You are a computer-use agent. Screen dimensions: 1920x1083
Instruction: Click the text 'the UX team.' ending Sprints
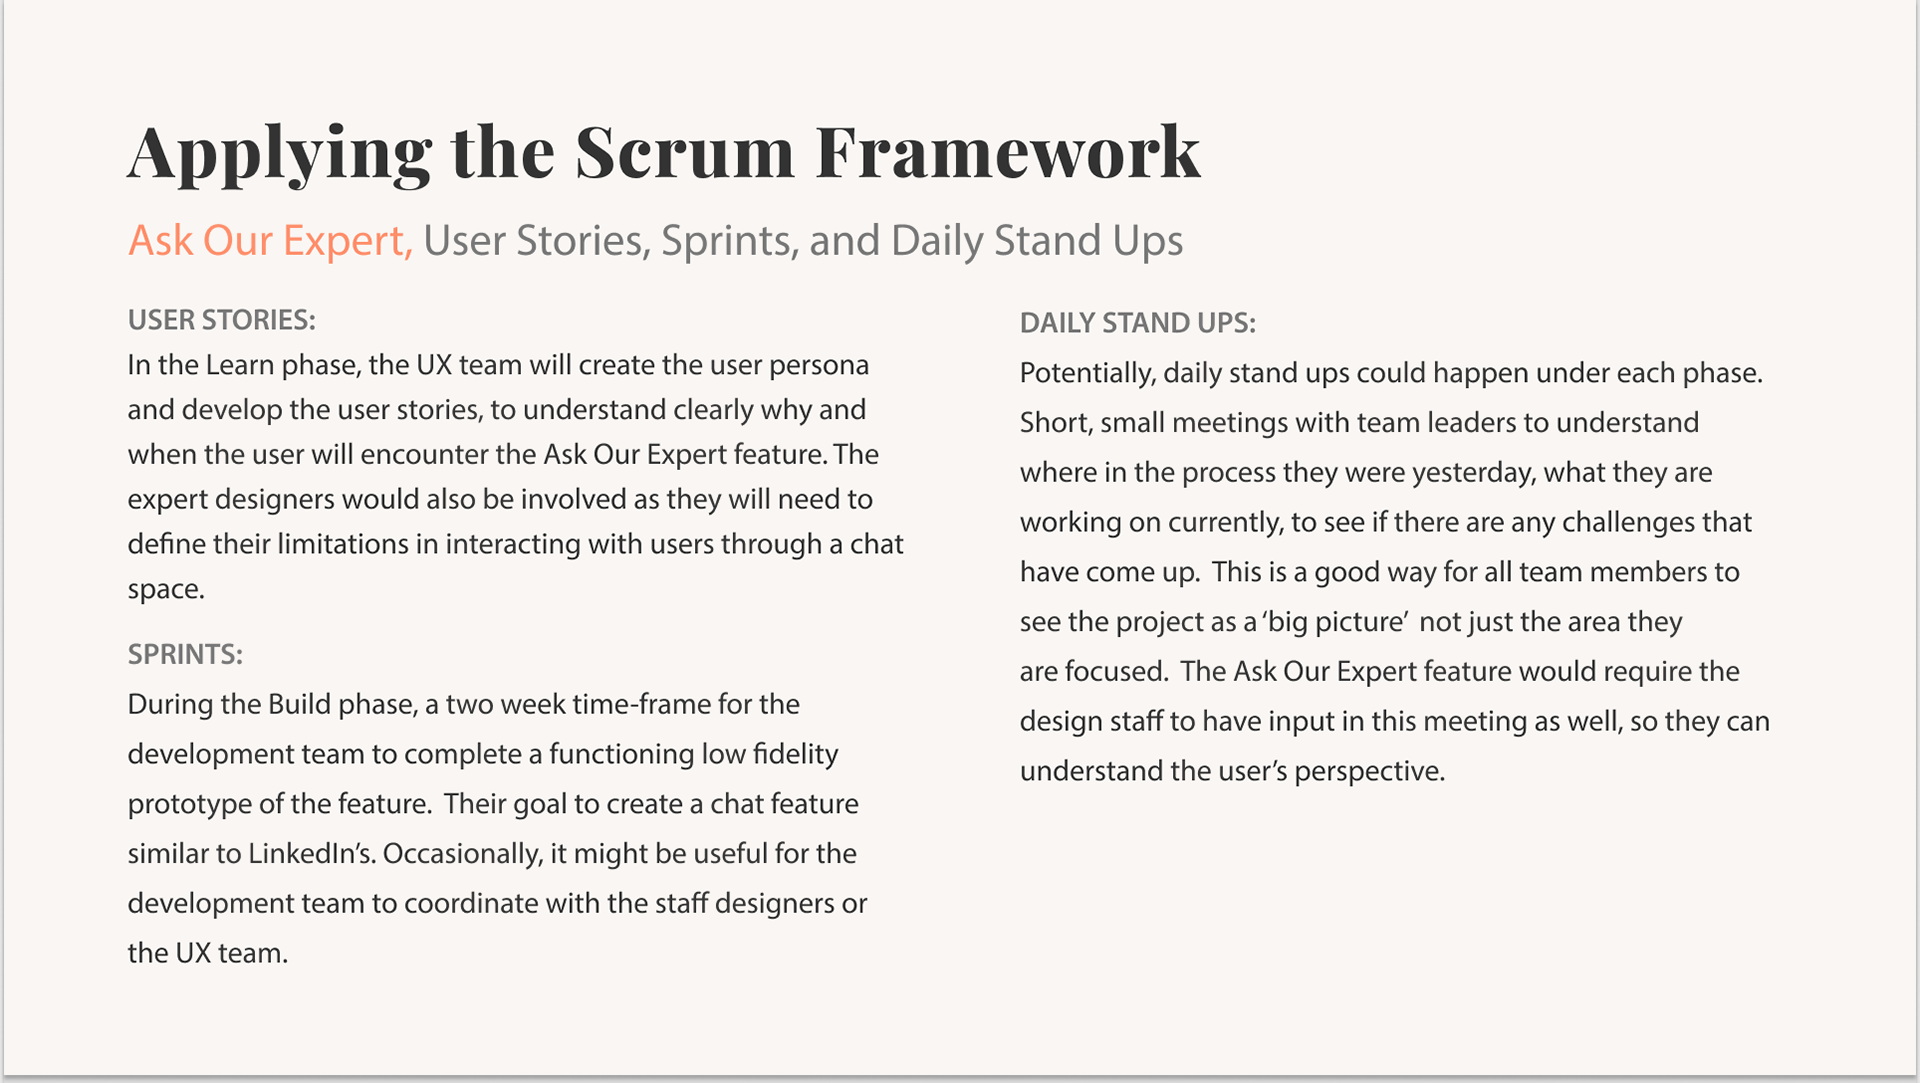point(208,953)
